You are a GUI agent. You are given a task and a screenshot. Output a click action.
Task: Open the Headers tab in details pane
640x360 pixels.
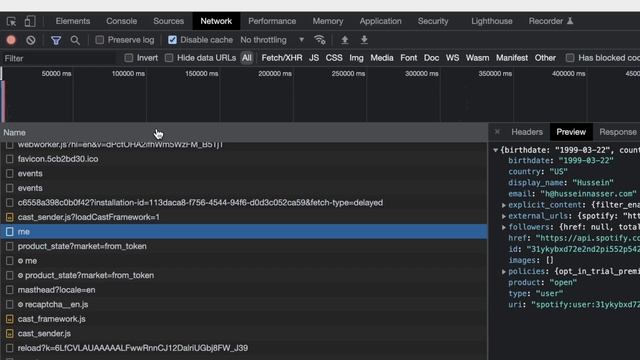(527, 132)
